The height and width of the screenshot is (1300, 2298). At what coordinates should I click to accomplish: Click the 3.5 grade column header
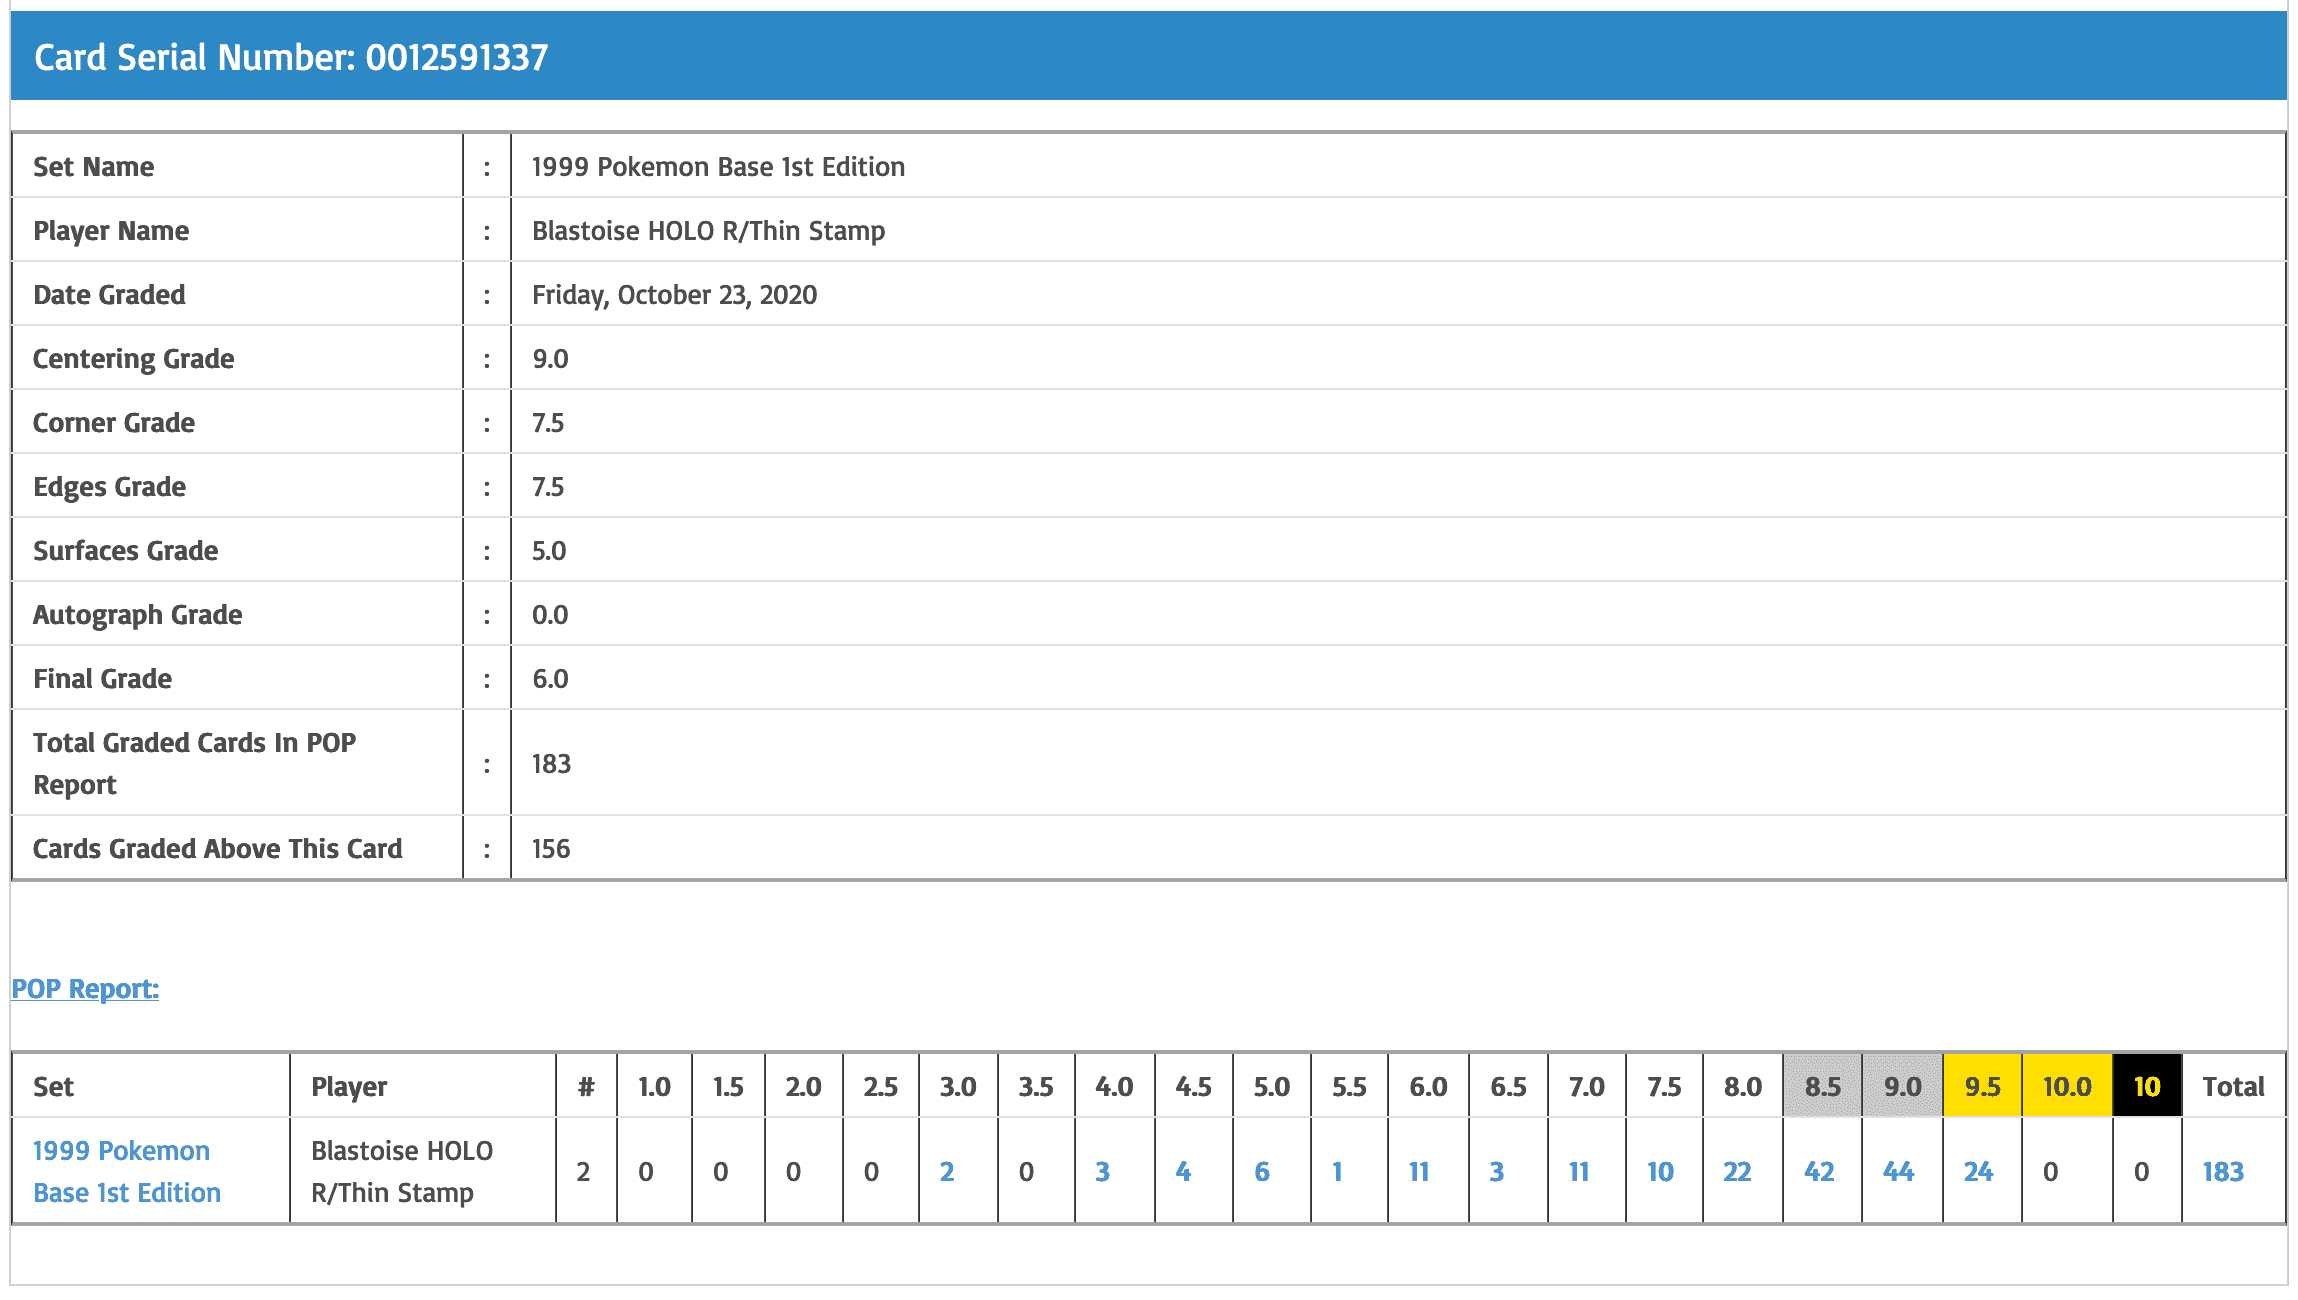pyautogui.click(x=1035, y=1086)
